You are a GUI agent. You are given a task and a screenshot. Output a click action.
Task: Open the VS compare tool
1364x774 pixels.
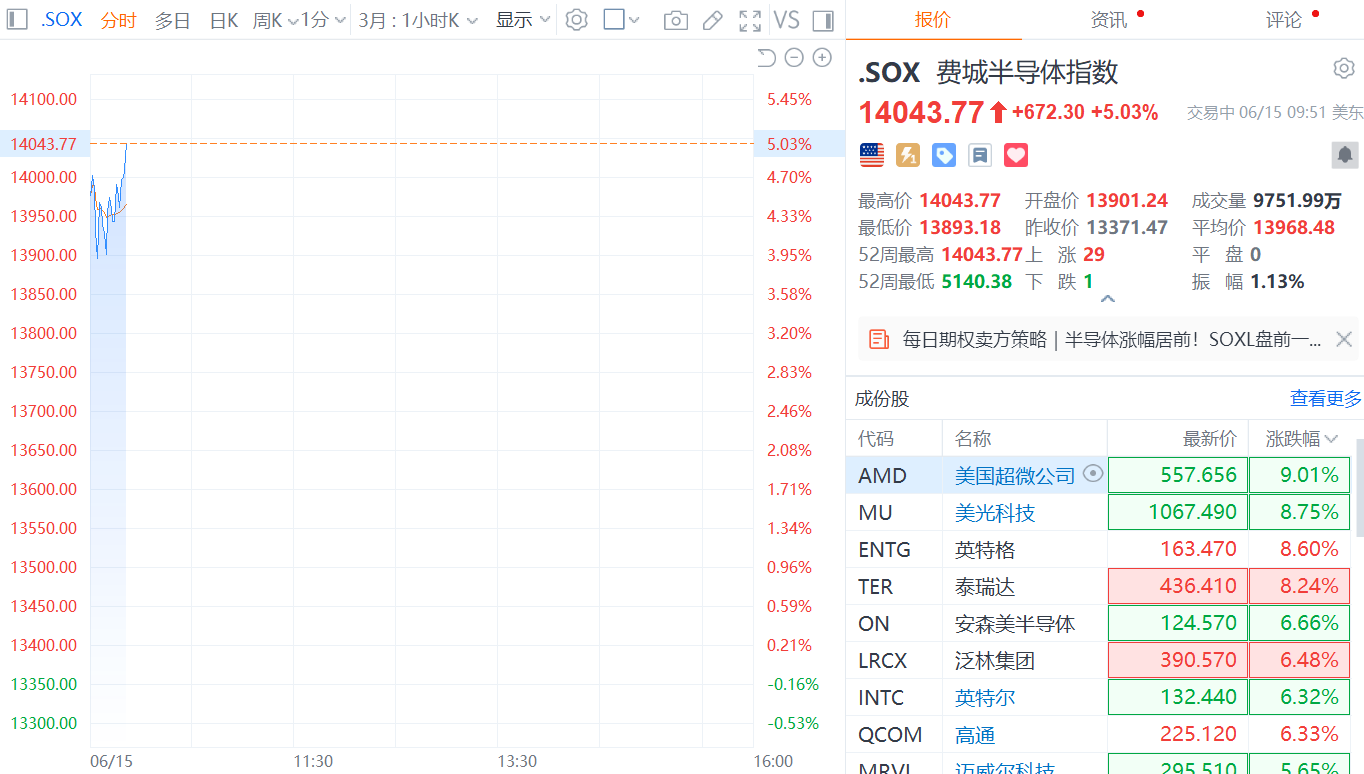787,20
